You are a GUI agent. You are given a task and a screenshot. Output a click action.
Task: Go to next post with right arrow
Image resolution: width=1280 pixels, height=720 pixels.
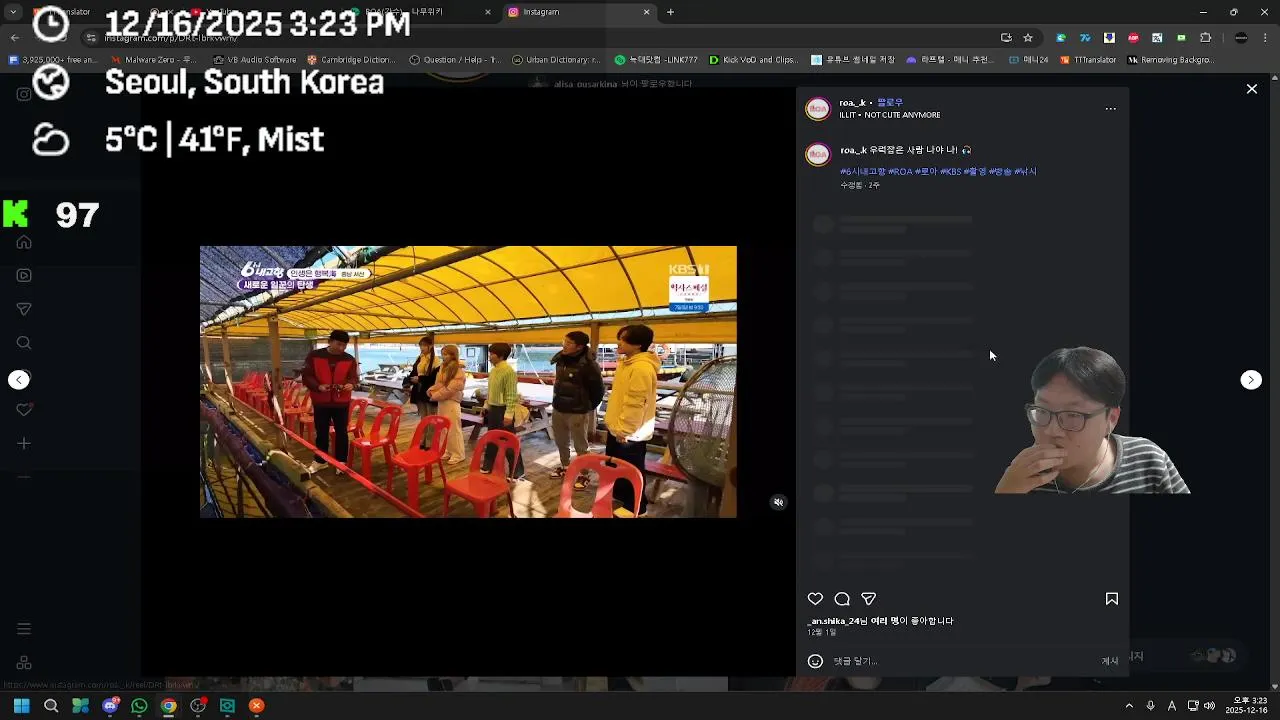point(1251,380)
